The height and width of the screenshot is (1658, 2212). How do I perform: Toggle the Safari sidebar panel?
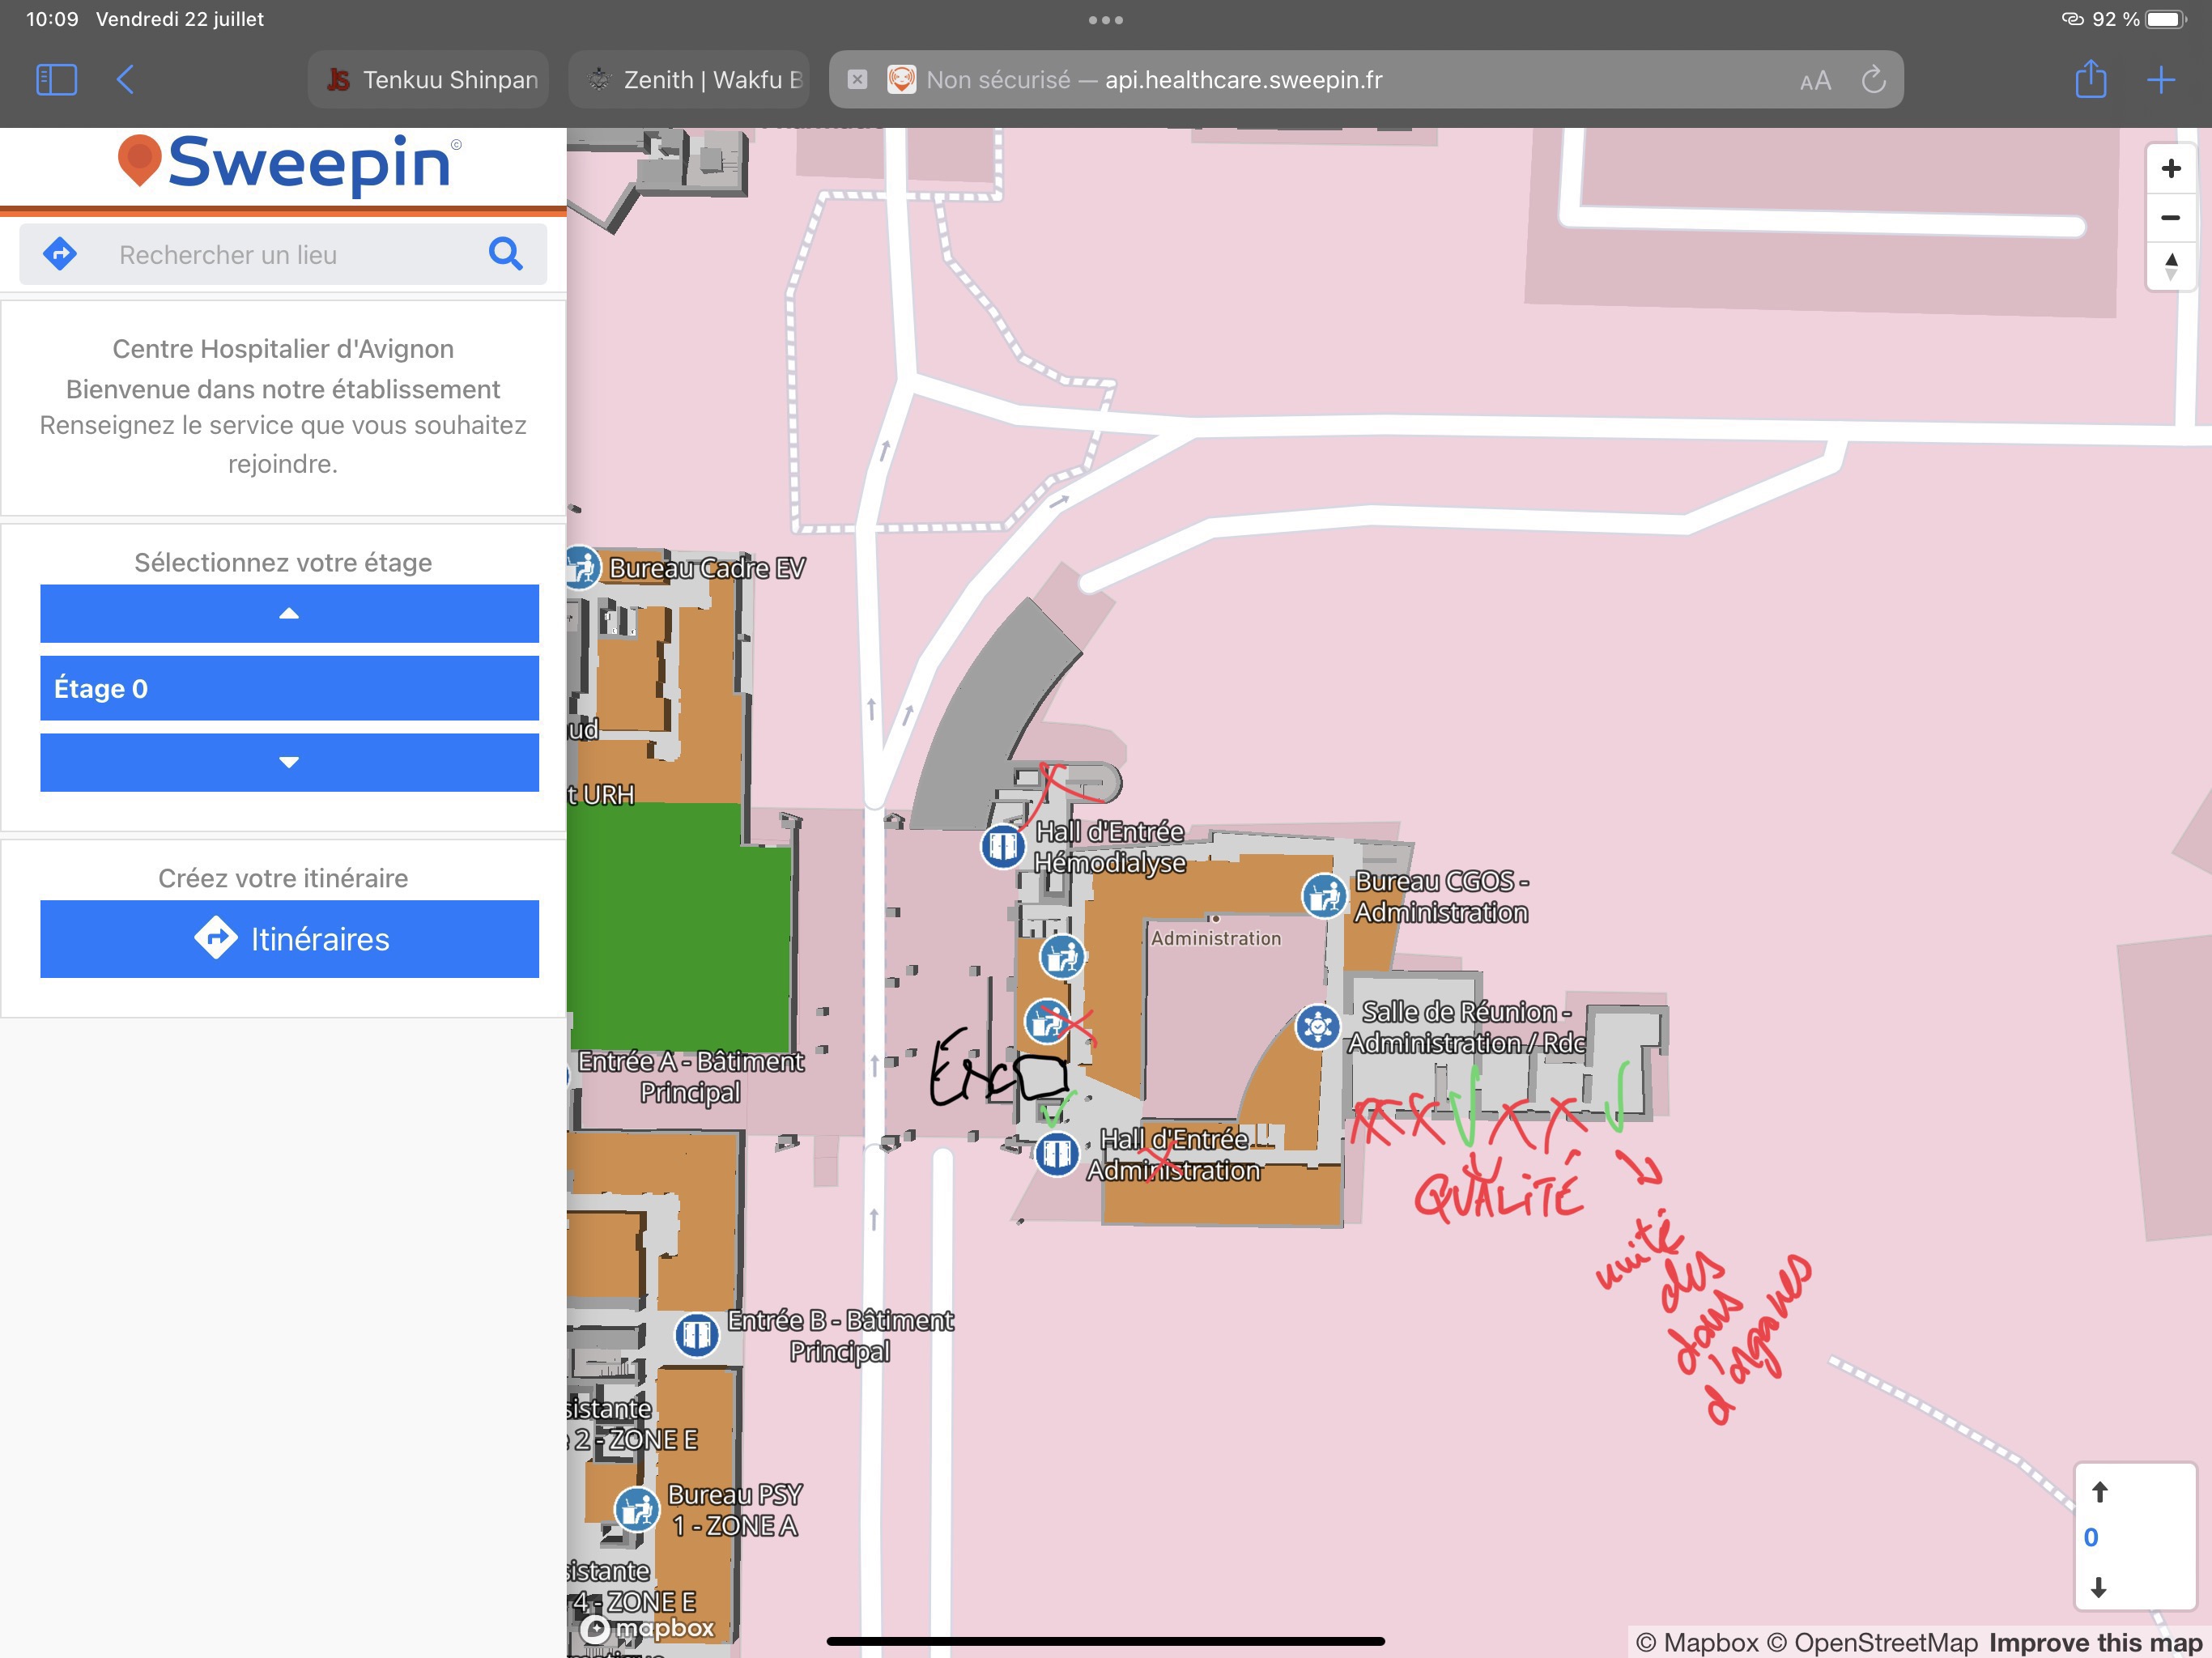pos(56,79)
